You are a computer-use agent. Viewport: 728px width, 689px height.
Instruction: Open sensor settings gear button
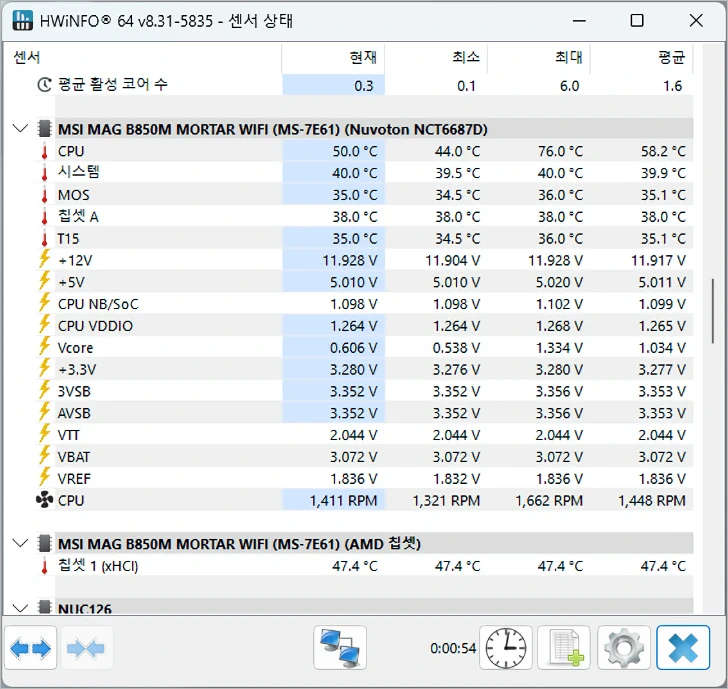pyautogui.click(x=624, y=648)
